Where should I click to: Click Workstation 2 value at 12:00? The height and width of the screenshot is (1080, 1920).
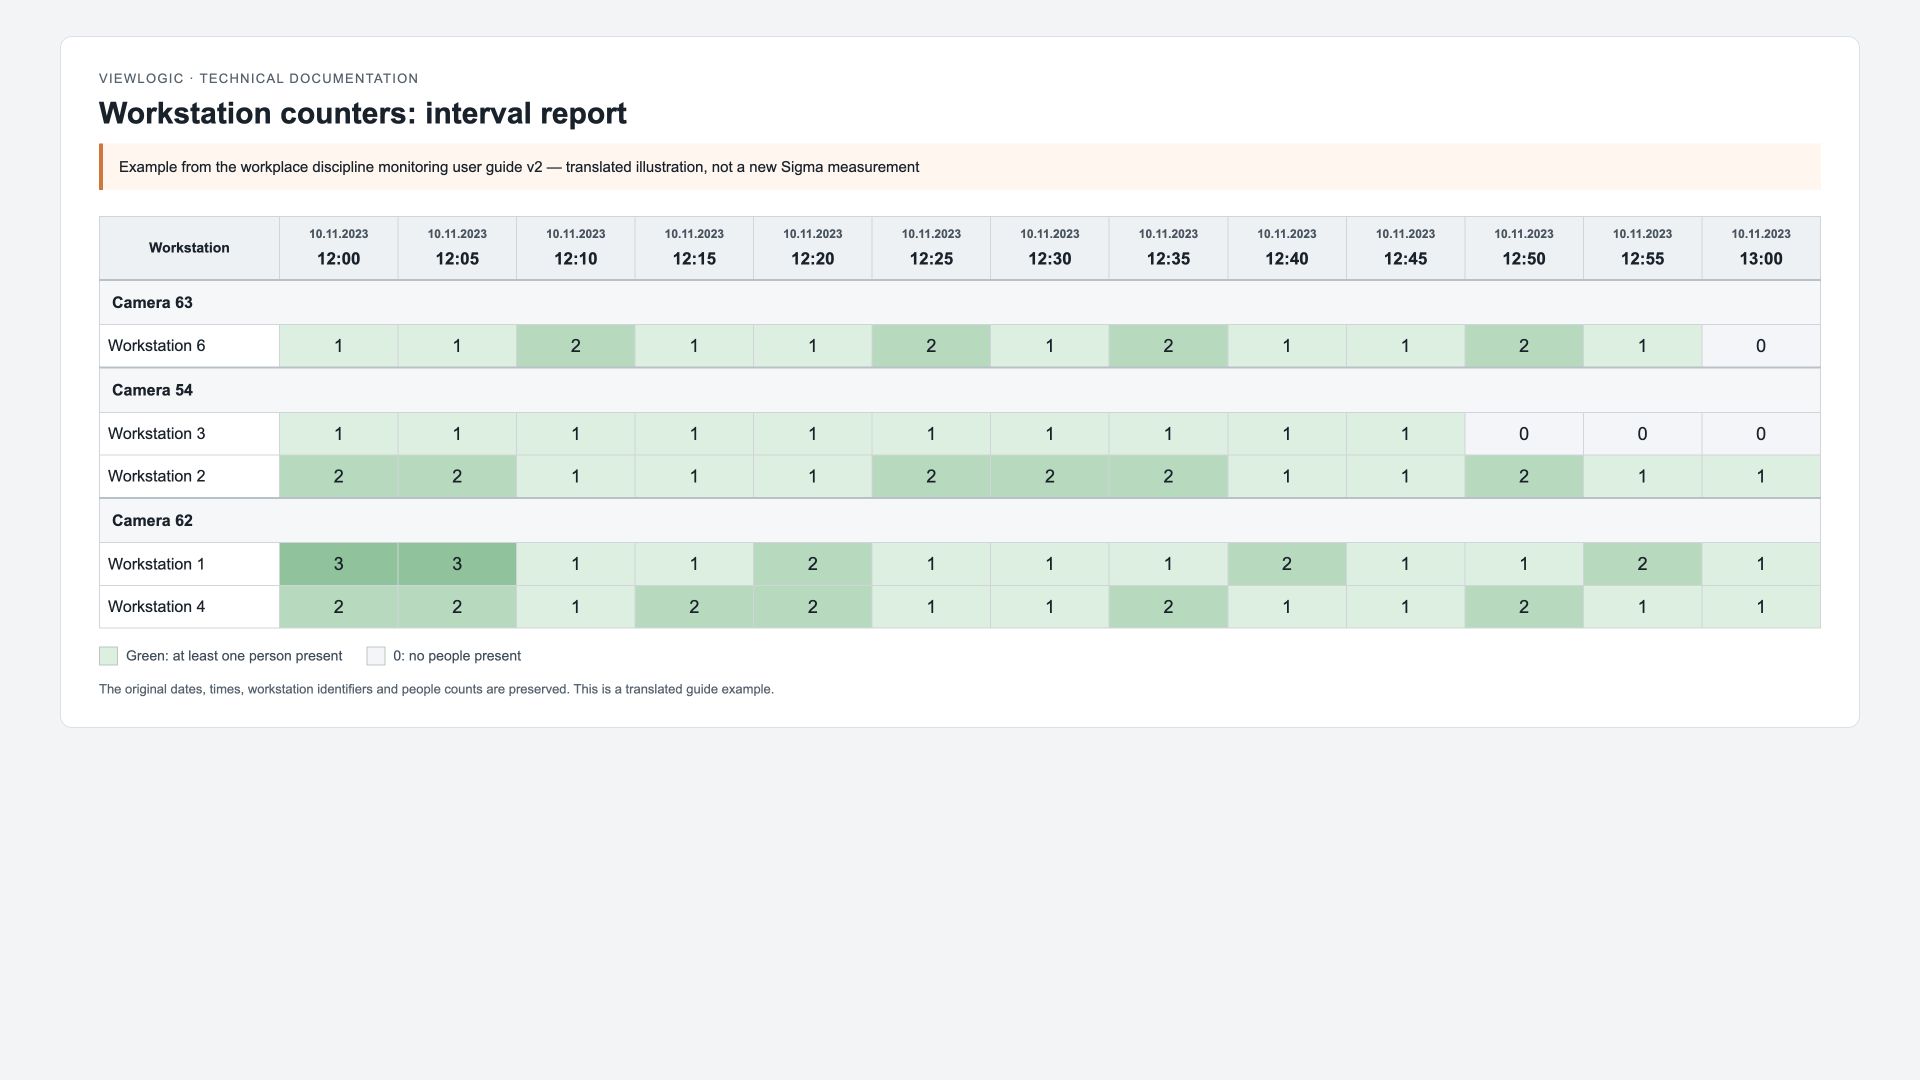coord(338,477)
